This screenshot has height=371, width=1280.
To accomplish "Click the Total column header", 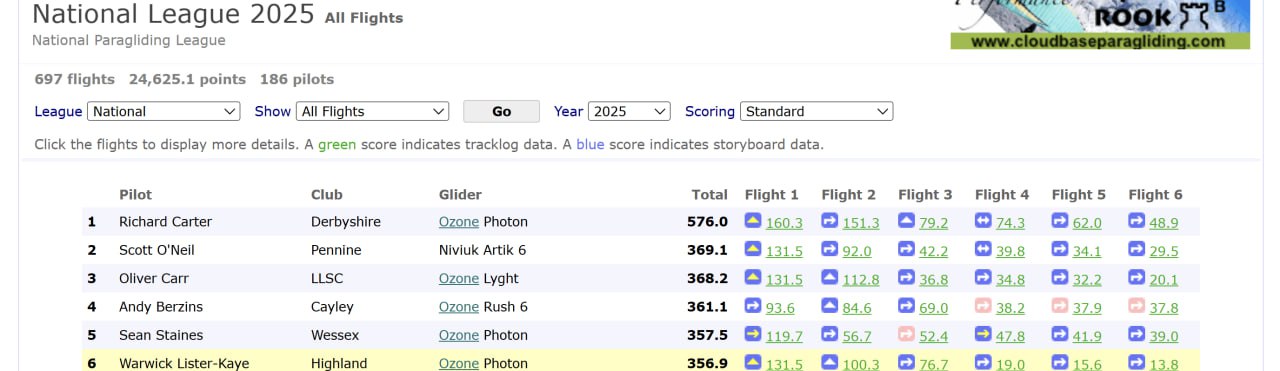I will pyautogui.click(x=709, y=195).
